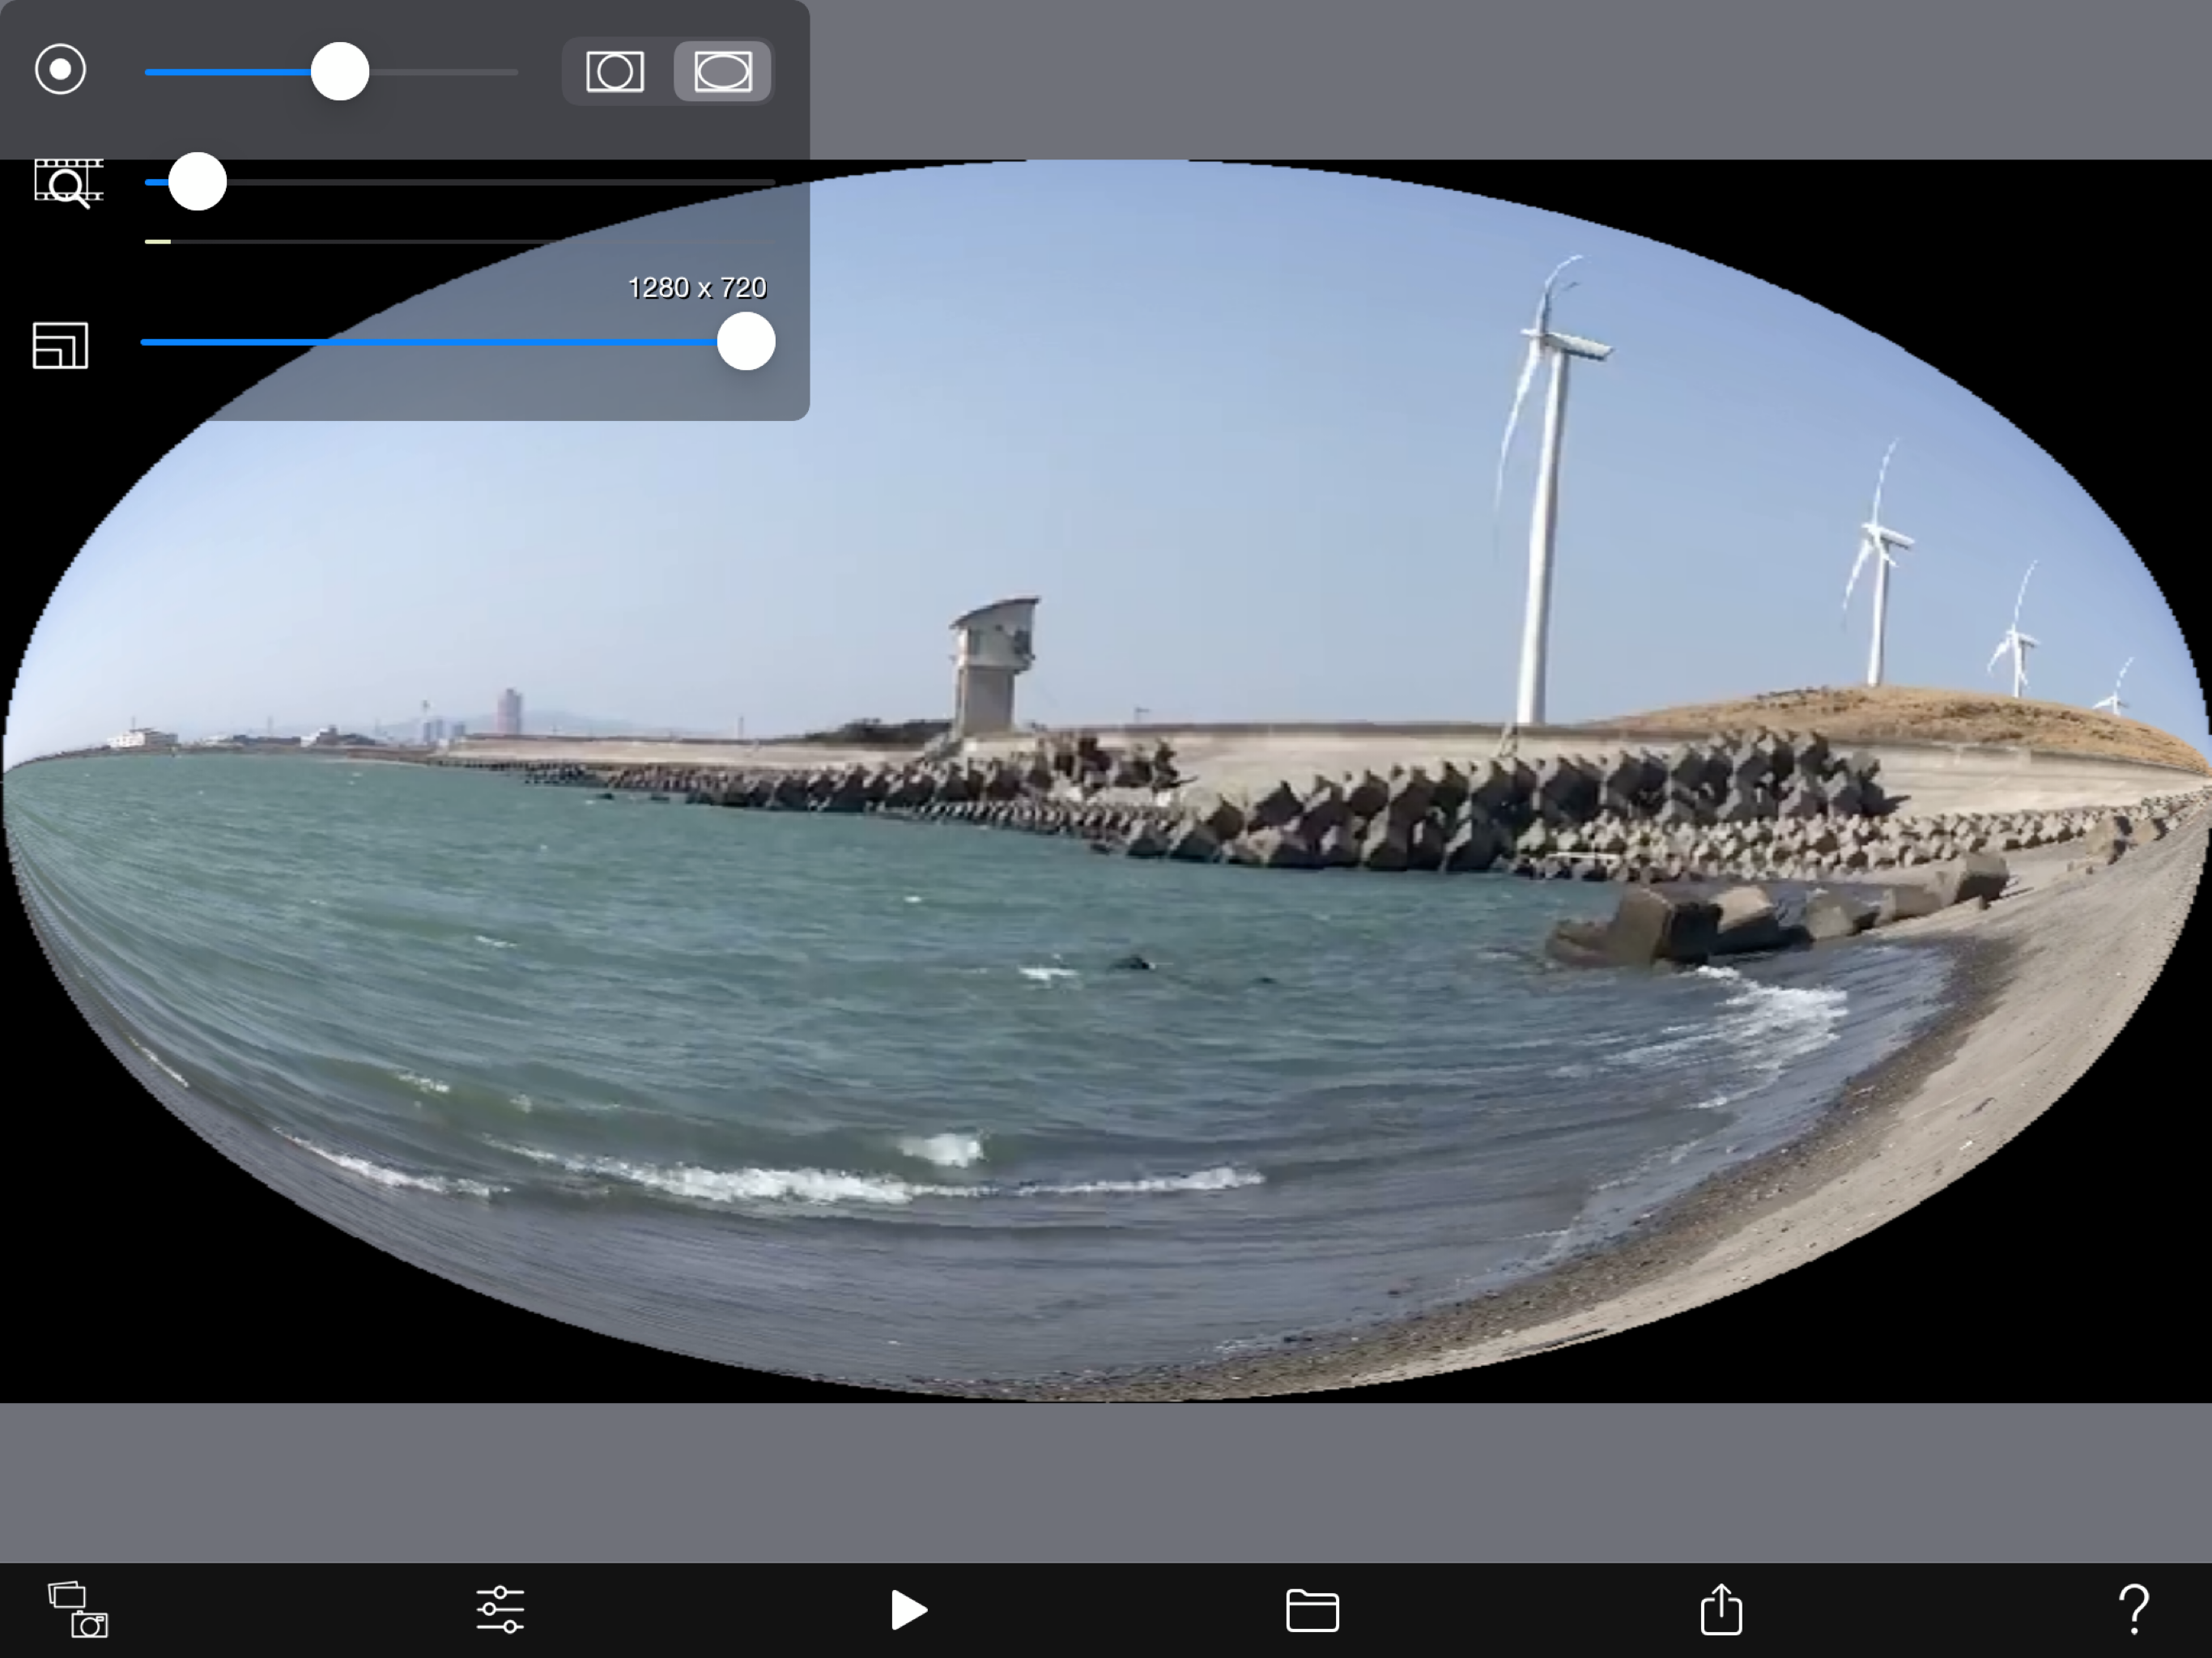Open the camera and photo source picker
Screen dimensions: 2212x1658
(x=78, y=1610)
